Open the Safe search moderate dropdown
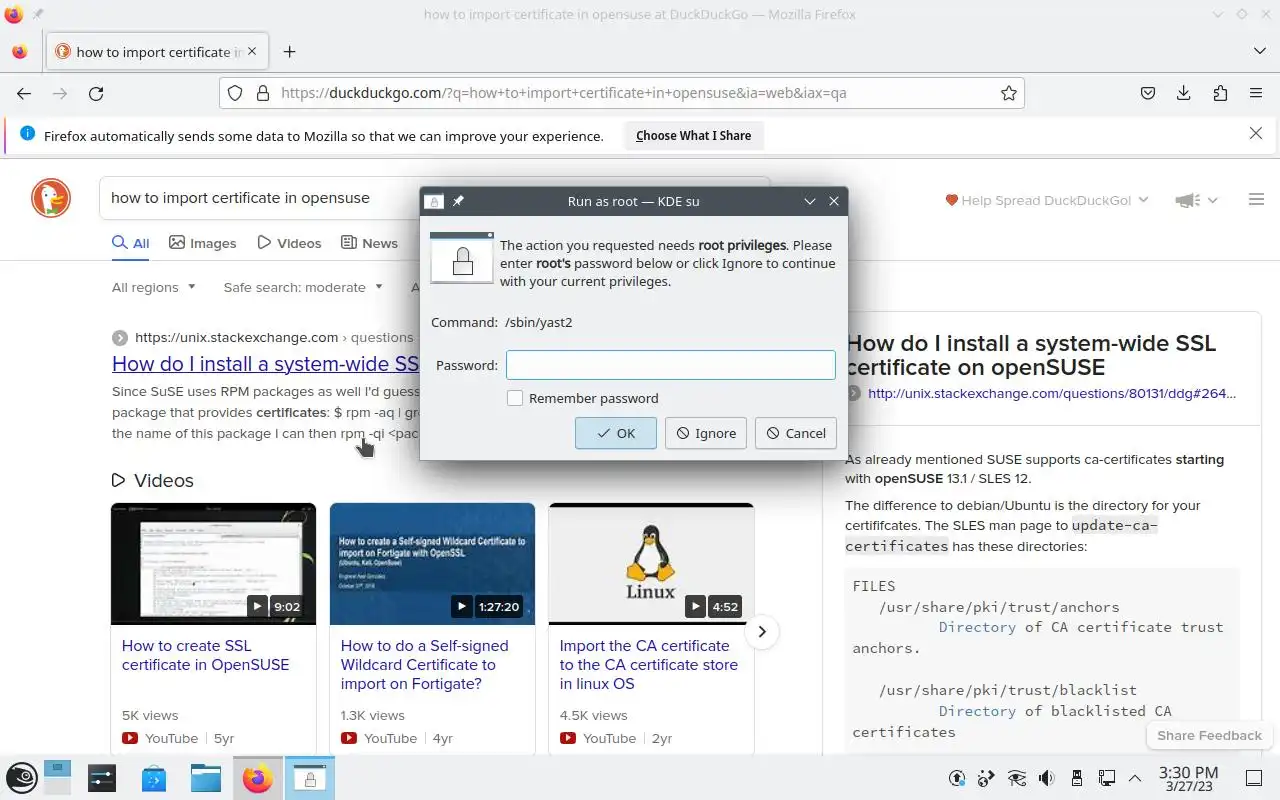The width and height of the screenshot is (1280, 800). coord(303,287)
